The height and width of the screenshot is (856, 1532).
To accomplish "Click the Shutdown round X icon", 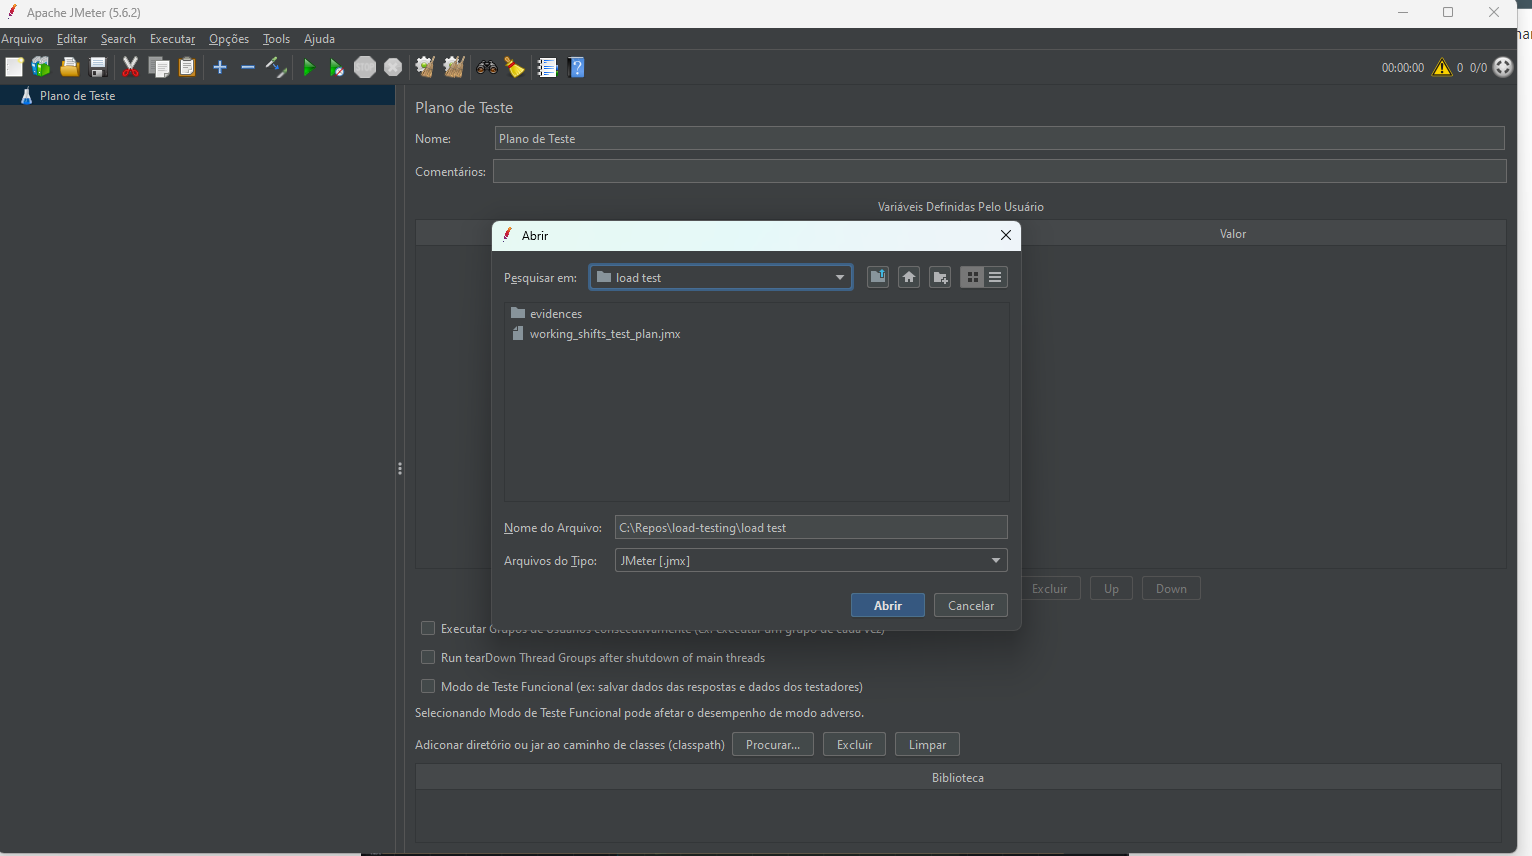I will 393,67.
